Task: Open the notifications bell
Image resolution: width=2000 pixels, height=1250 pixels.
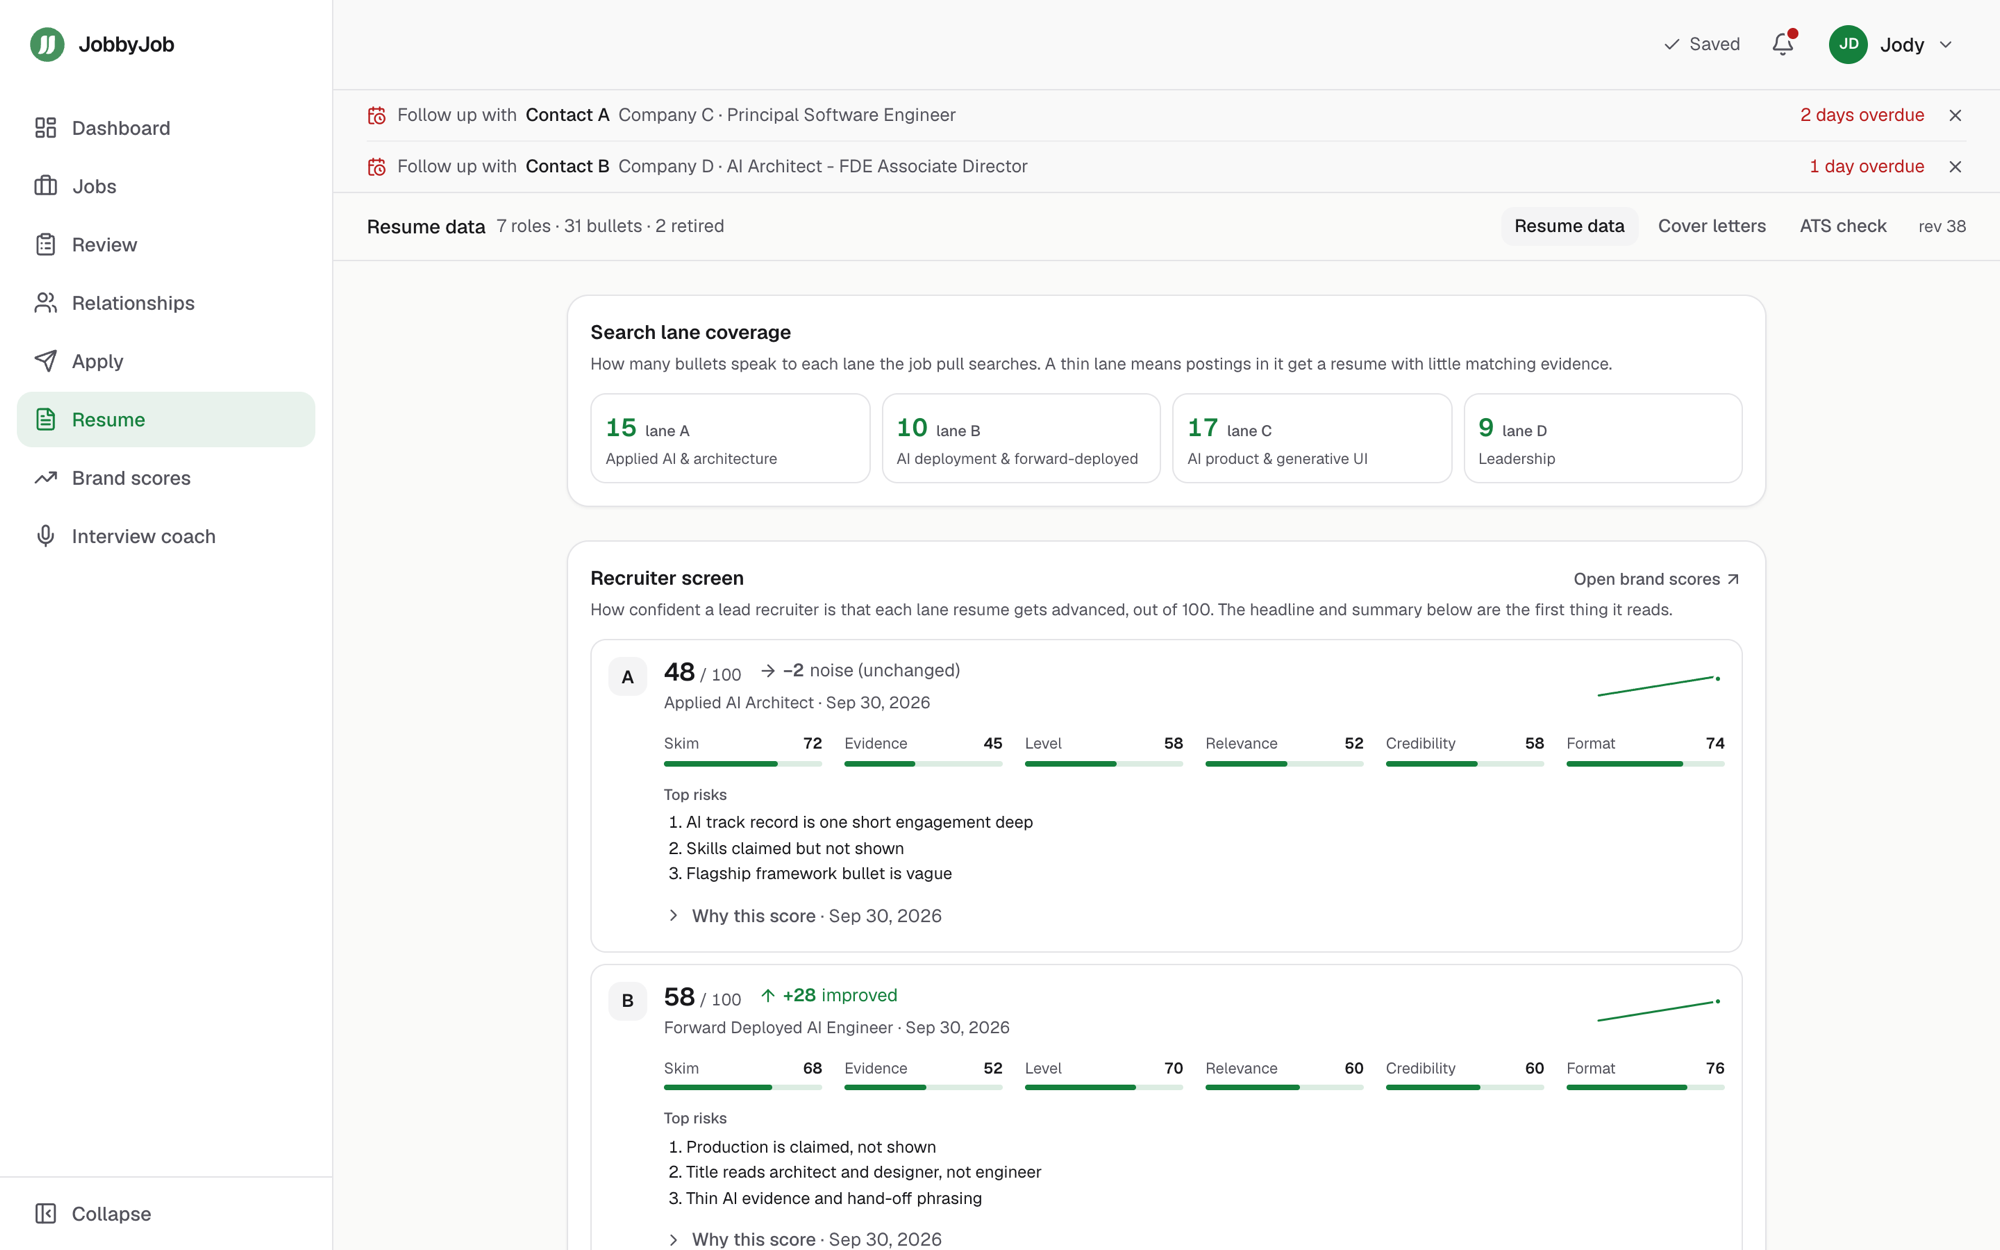Action: pyautogui.click(x=1783, y=44)
